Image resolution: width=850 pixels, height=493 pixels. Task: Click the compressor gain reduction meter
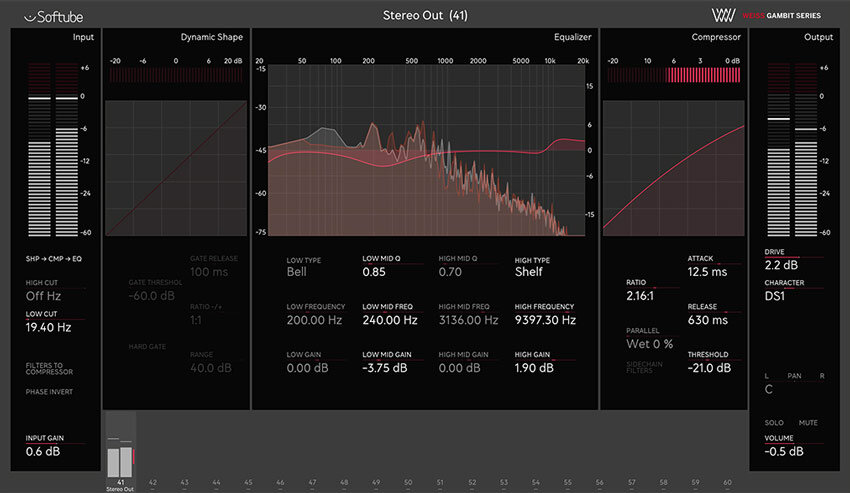click(x=674, y=75)
